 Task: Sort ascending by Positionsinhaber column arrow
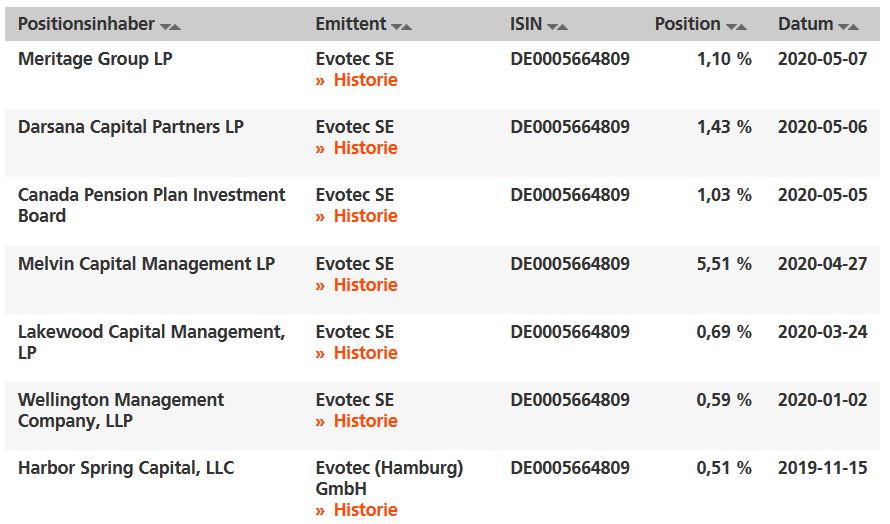176,26
